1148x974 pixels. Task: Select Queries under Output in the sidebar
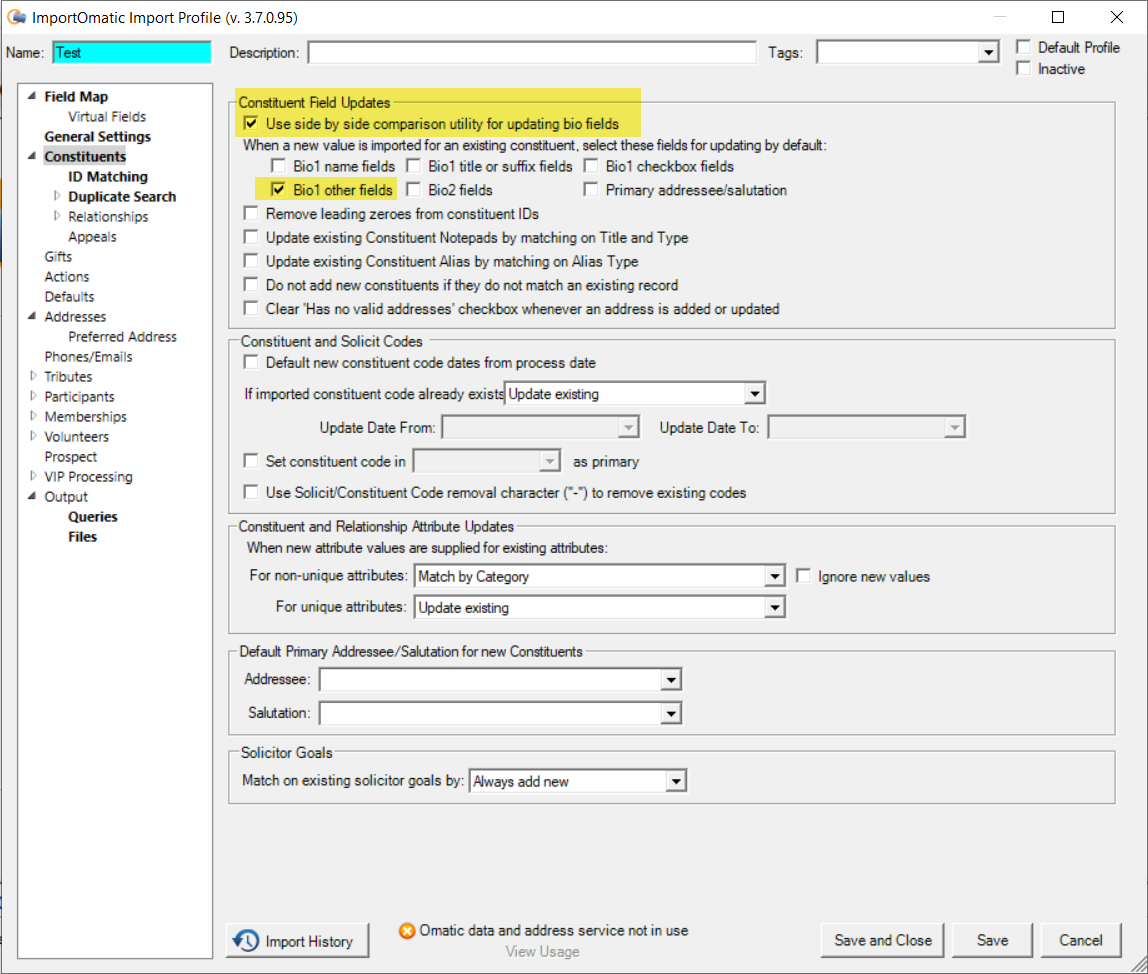92,516
